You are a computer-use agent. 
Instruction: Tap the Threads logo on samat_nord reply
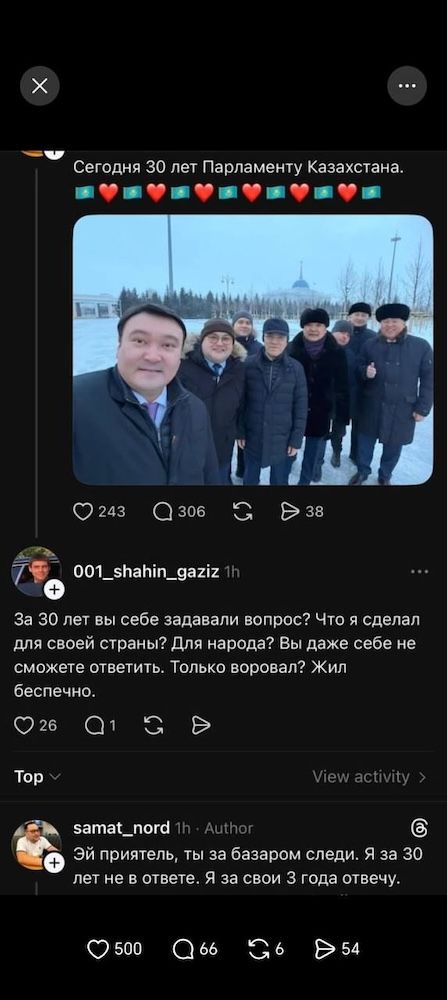coord(420,828)
